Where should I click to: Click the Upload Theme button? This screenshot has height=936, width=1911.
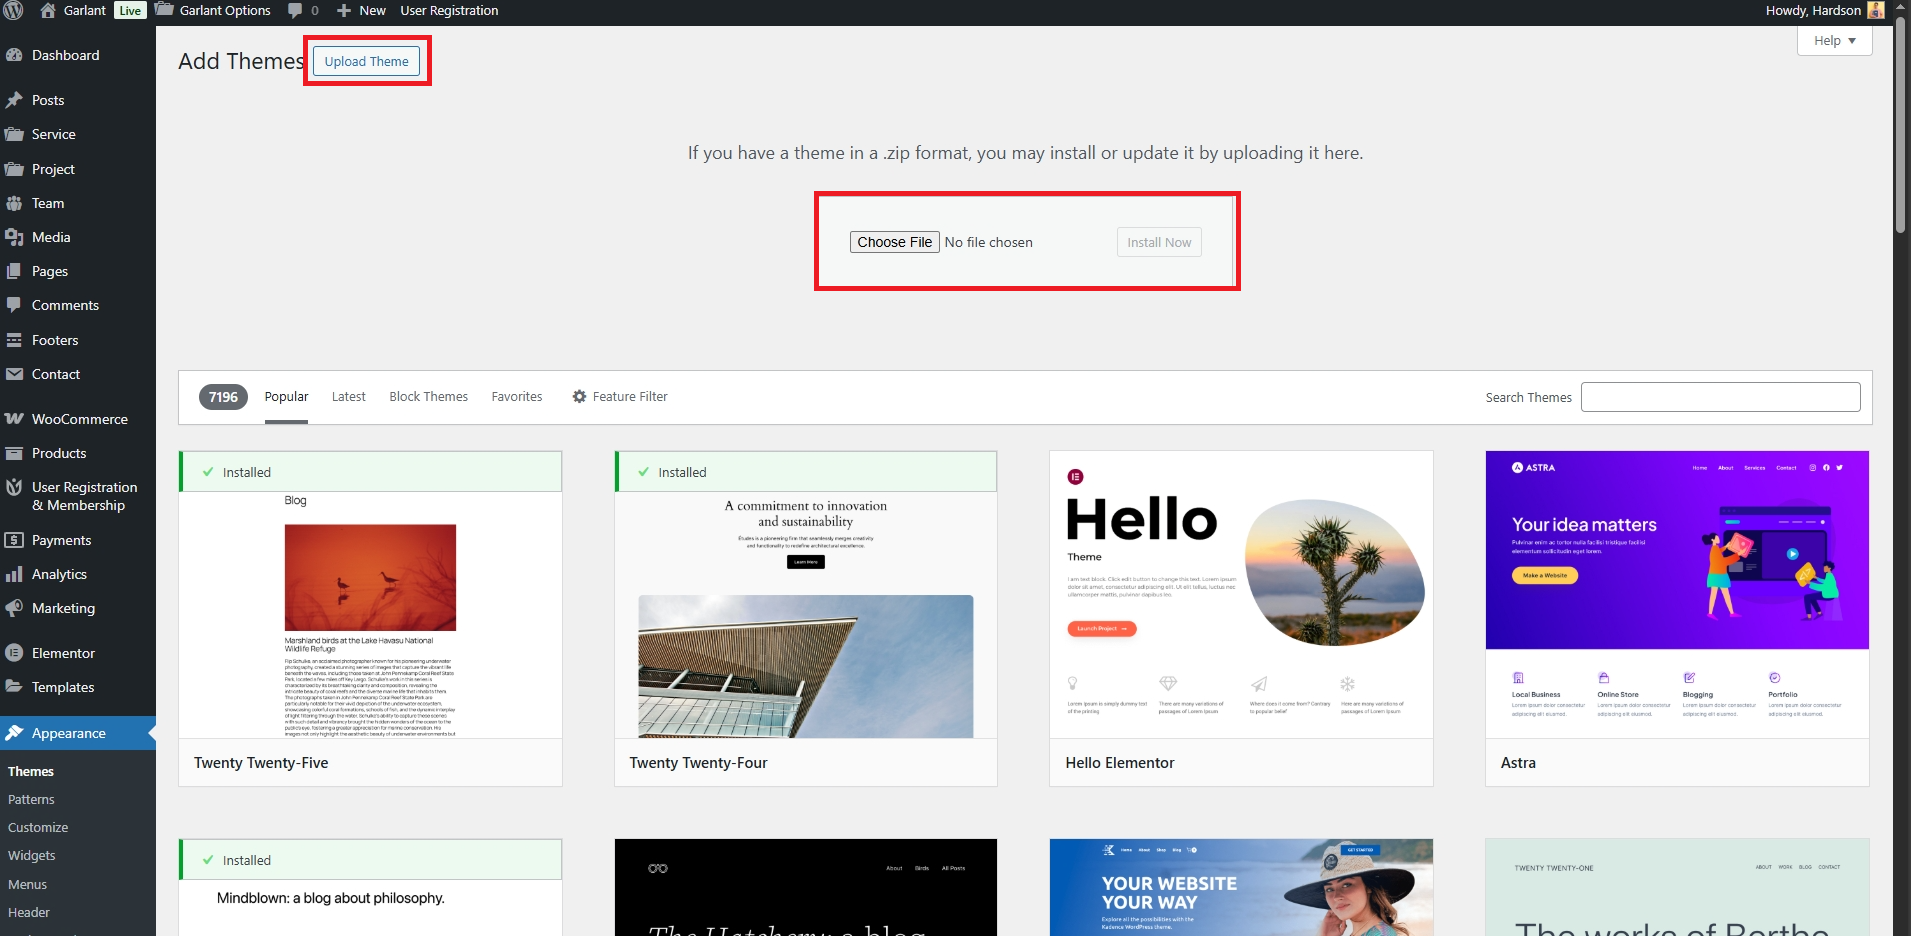point(366,62)
